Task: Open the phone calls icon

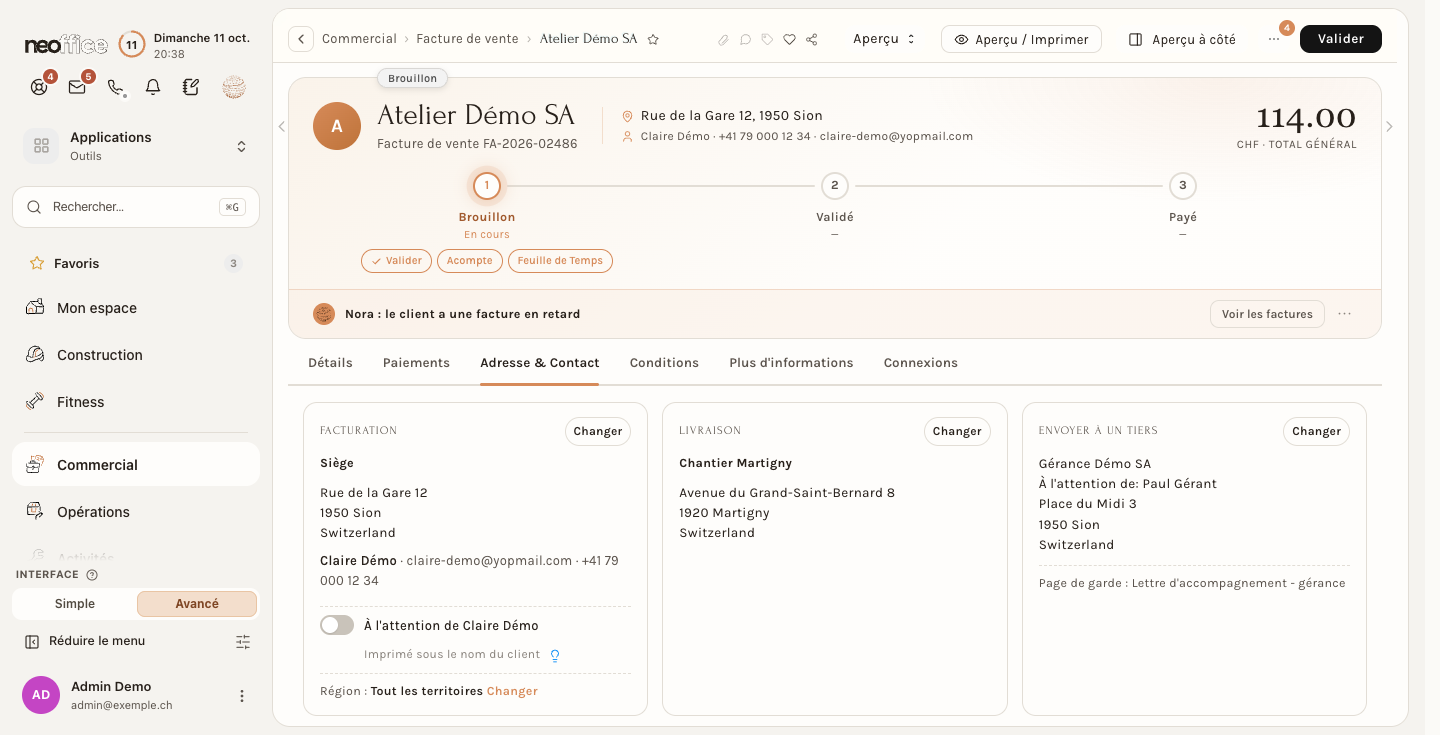Action: tap(115, 87)
